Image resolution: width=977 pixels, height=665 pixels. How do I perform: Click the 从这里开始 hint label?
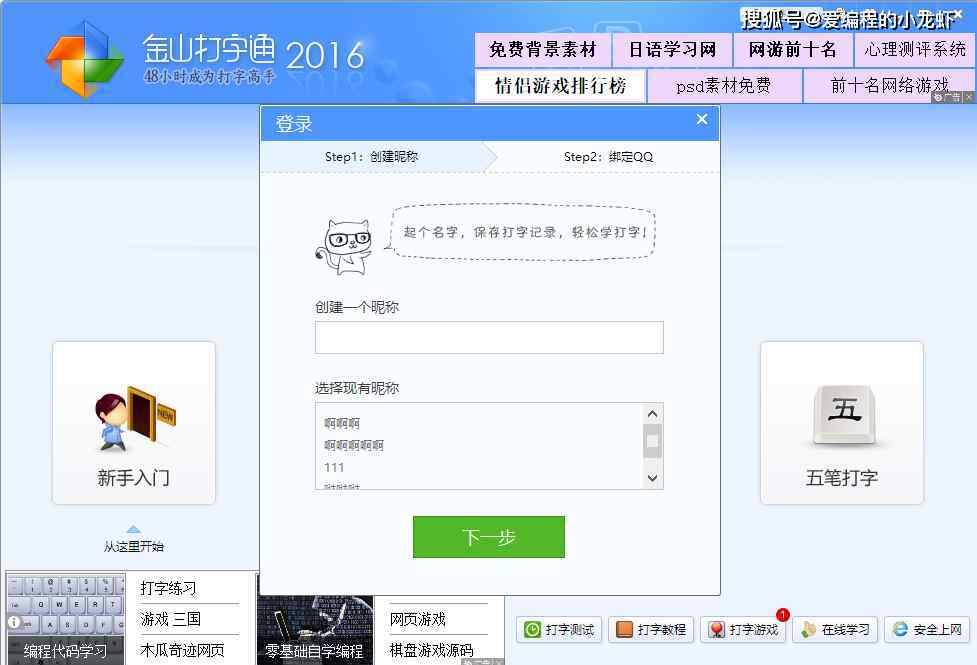(133, 547)
